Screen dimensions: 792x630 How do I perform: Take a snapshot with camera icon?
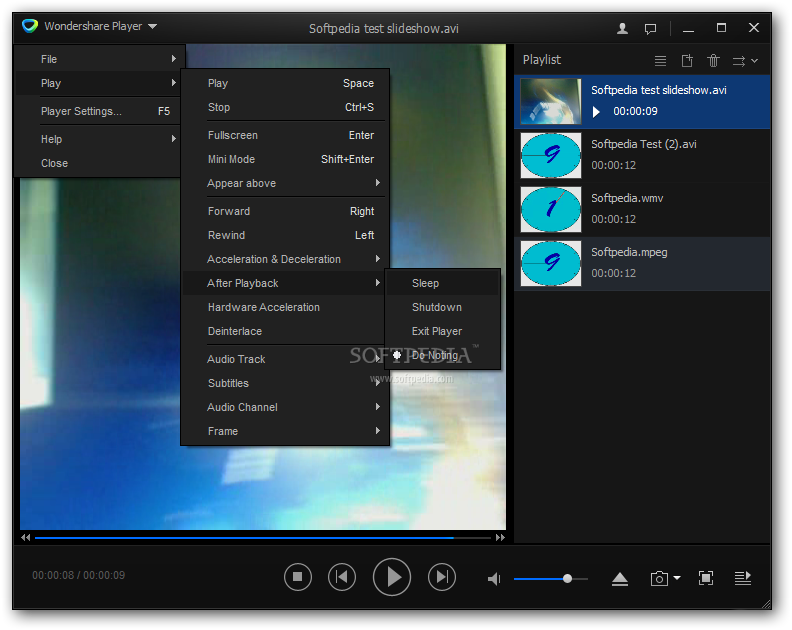coord(659,578)
